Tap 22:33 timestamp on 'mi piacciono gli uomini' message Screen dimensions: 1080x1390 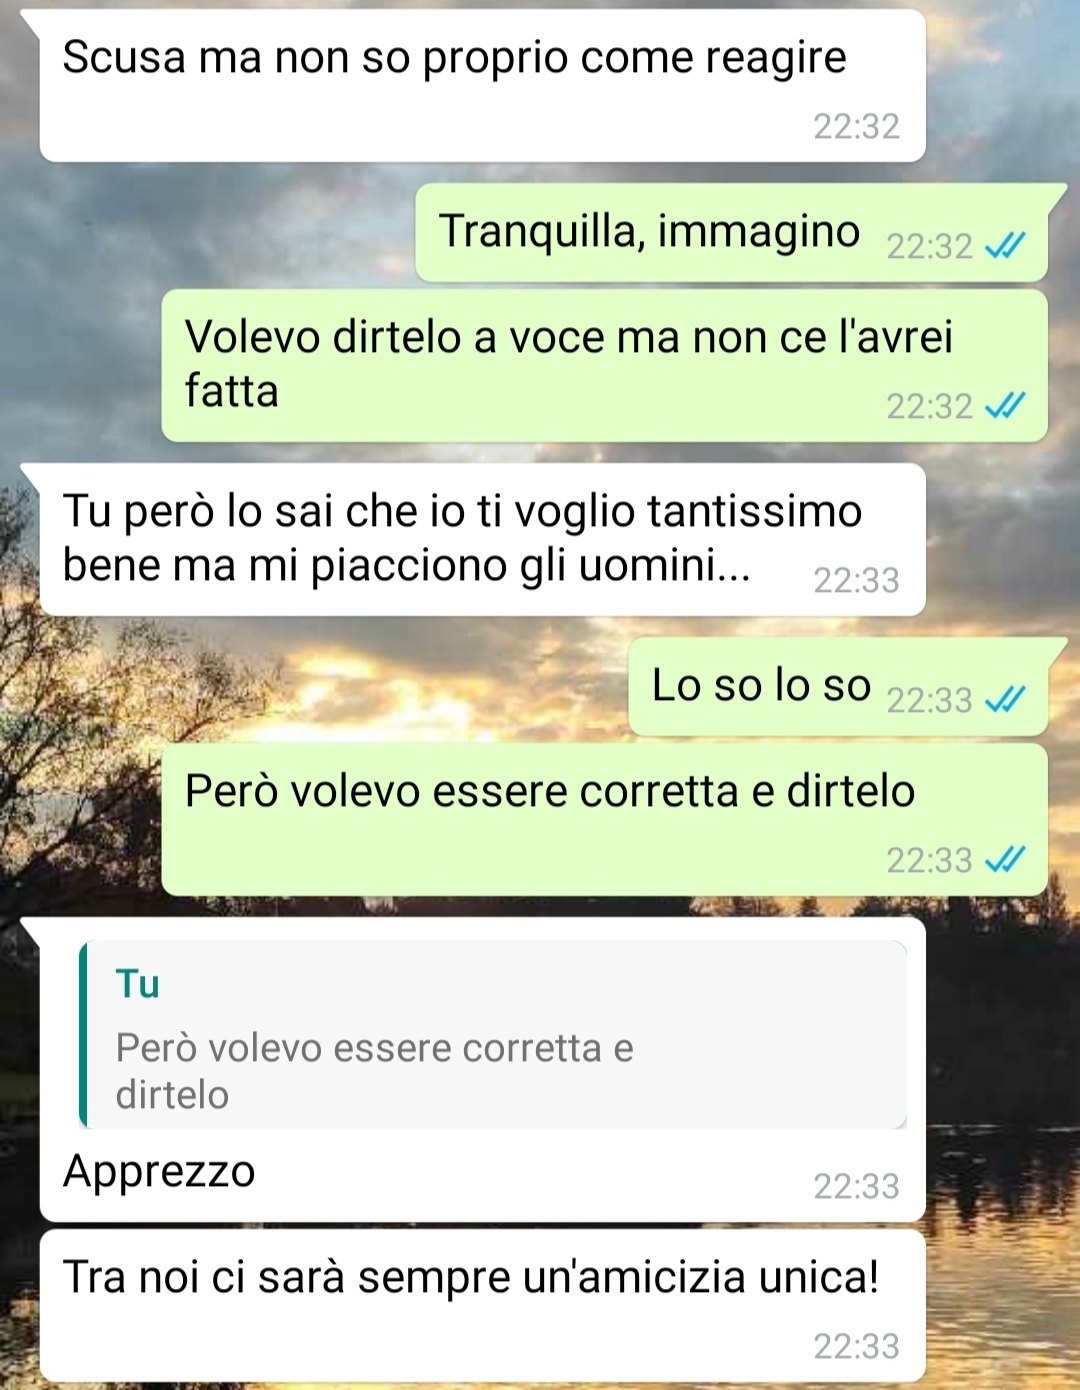[856, 580]
